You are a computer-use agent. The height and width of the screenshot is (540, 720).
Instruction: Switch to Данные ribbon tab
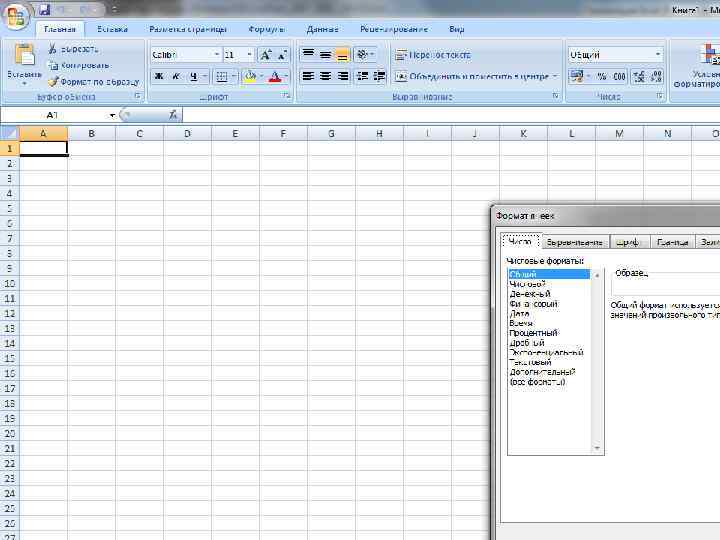point(322,29)
